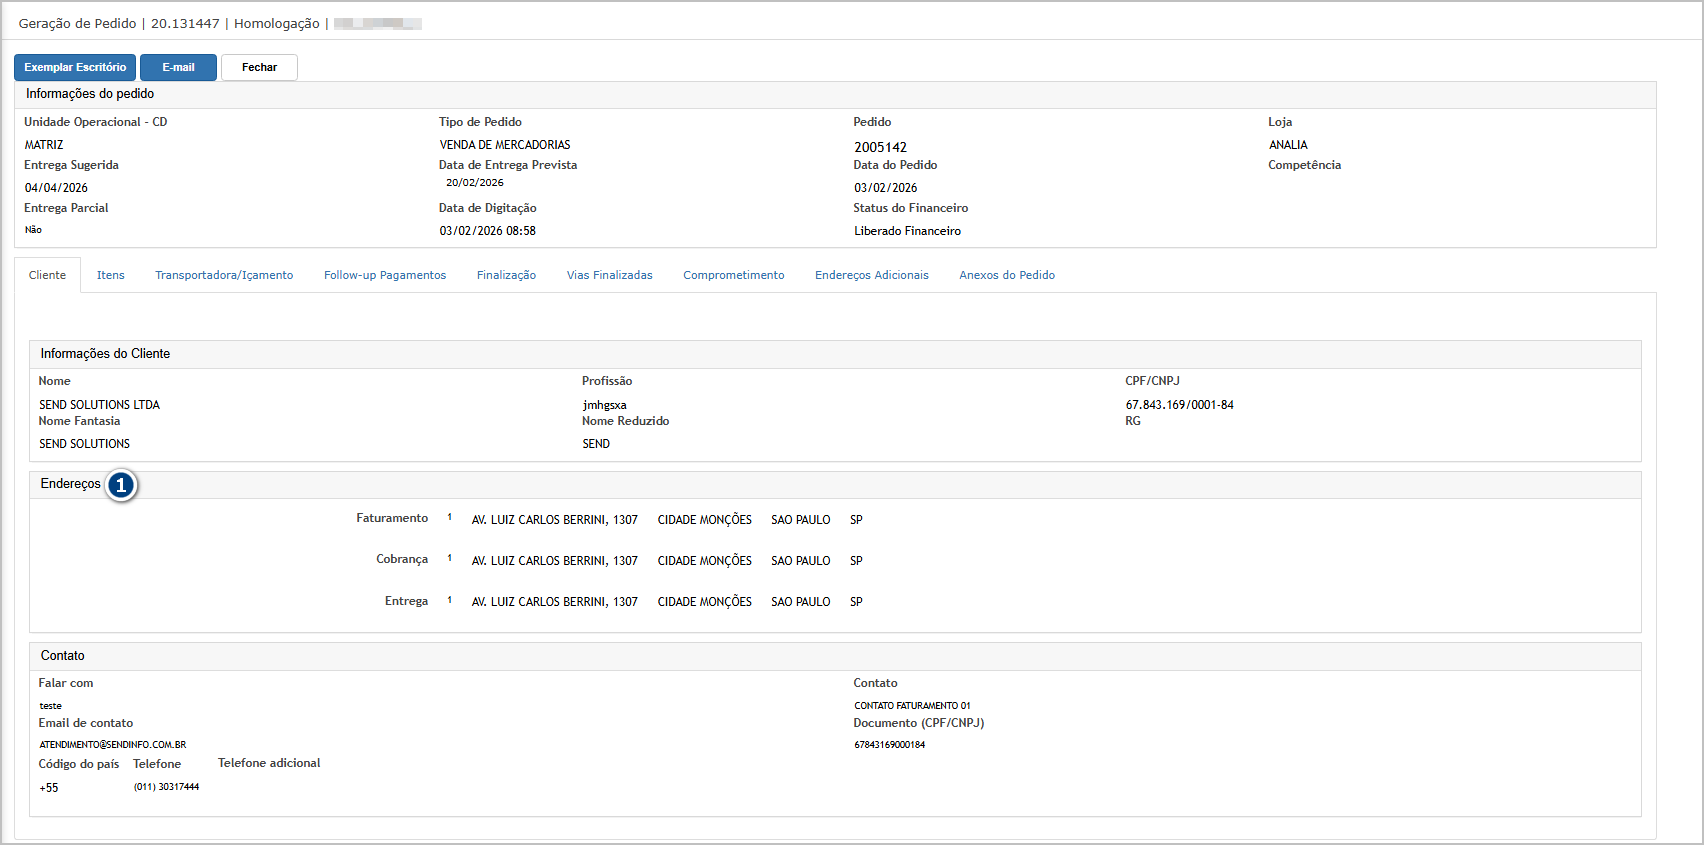
Task: Click the order number 2005142
Action: (x=880, y=147)
